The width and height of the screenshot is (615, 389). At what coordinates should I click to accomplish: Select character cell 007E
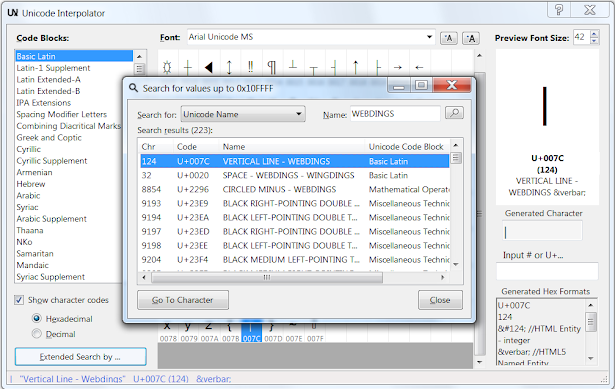(293, 332)
